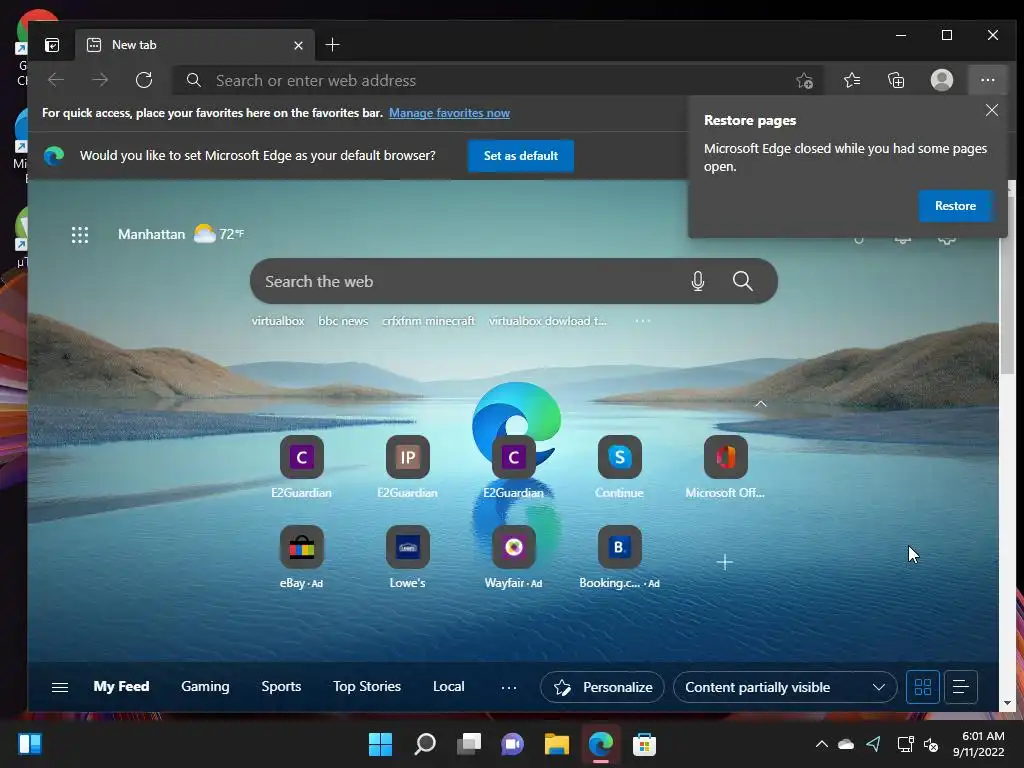Select the Gaming feed tab

click(205, 686)
